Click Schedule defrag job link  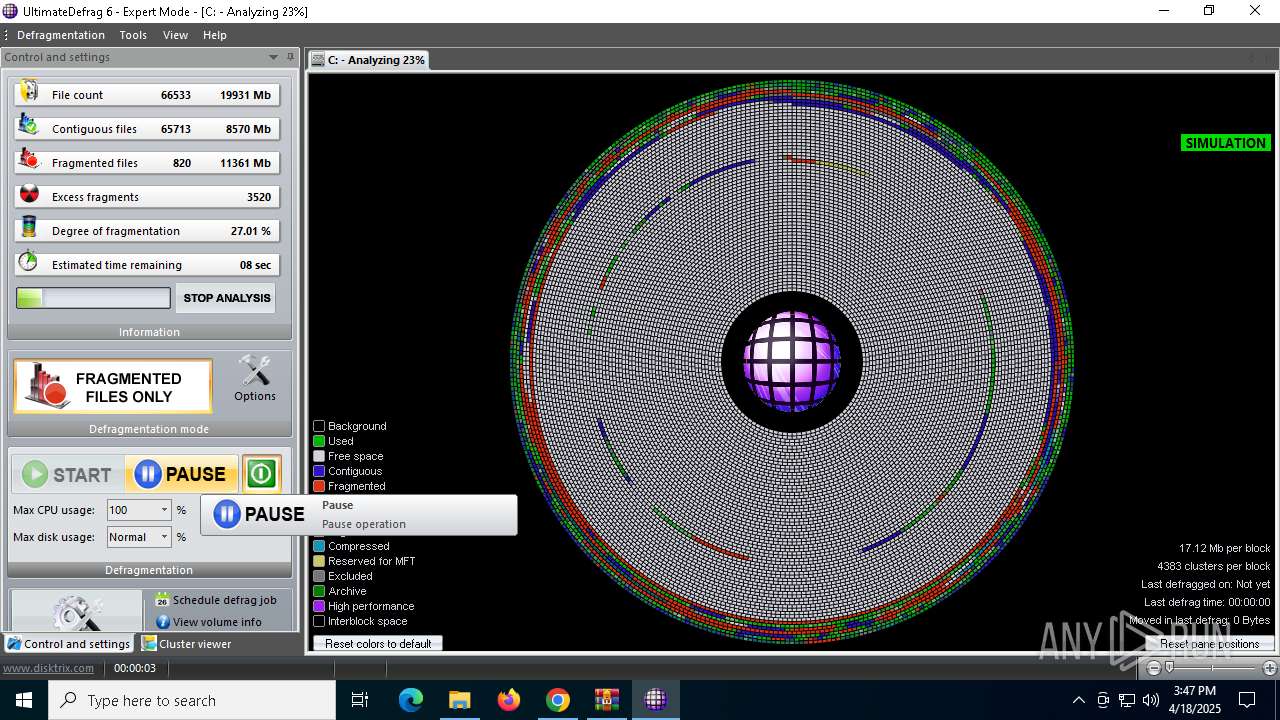(x=225, y=600)
